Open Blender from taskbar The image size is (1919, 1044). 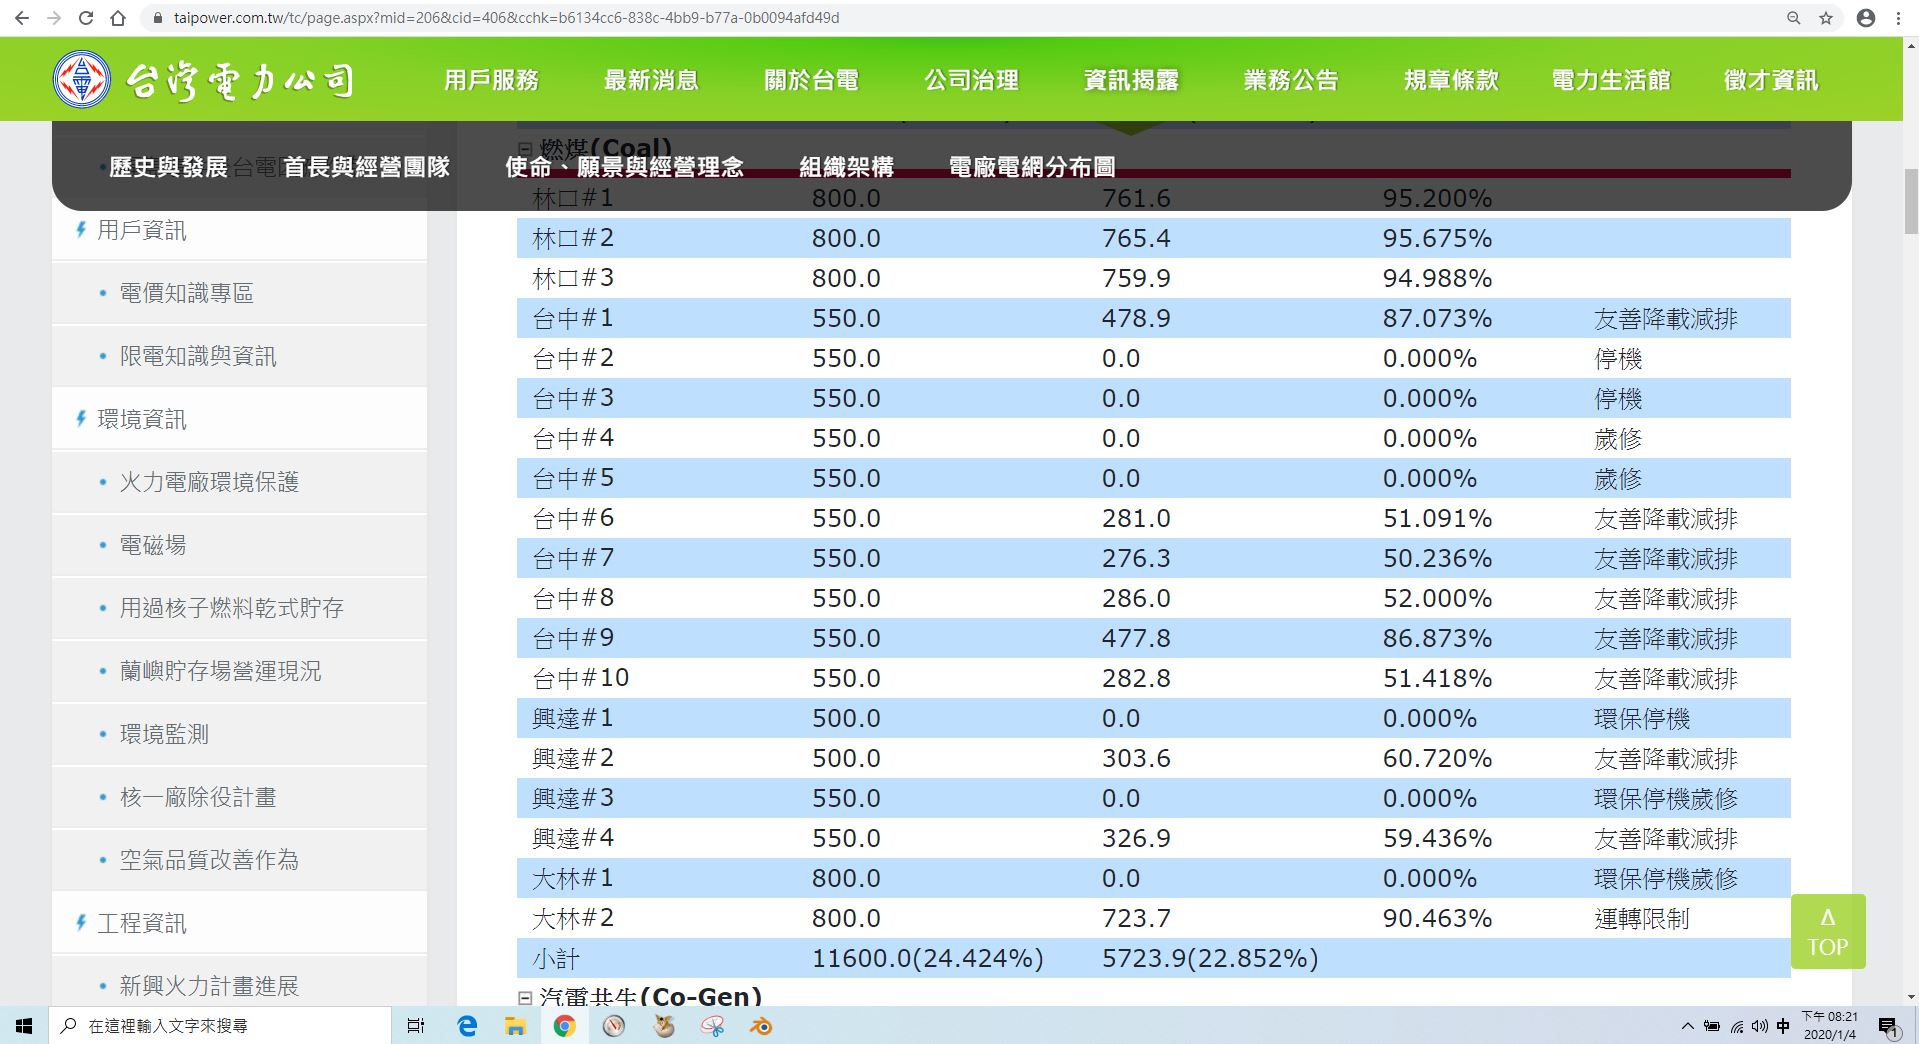pos(761,1026)
